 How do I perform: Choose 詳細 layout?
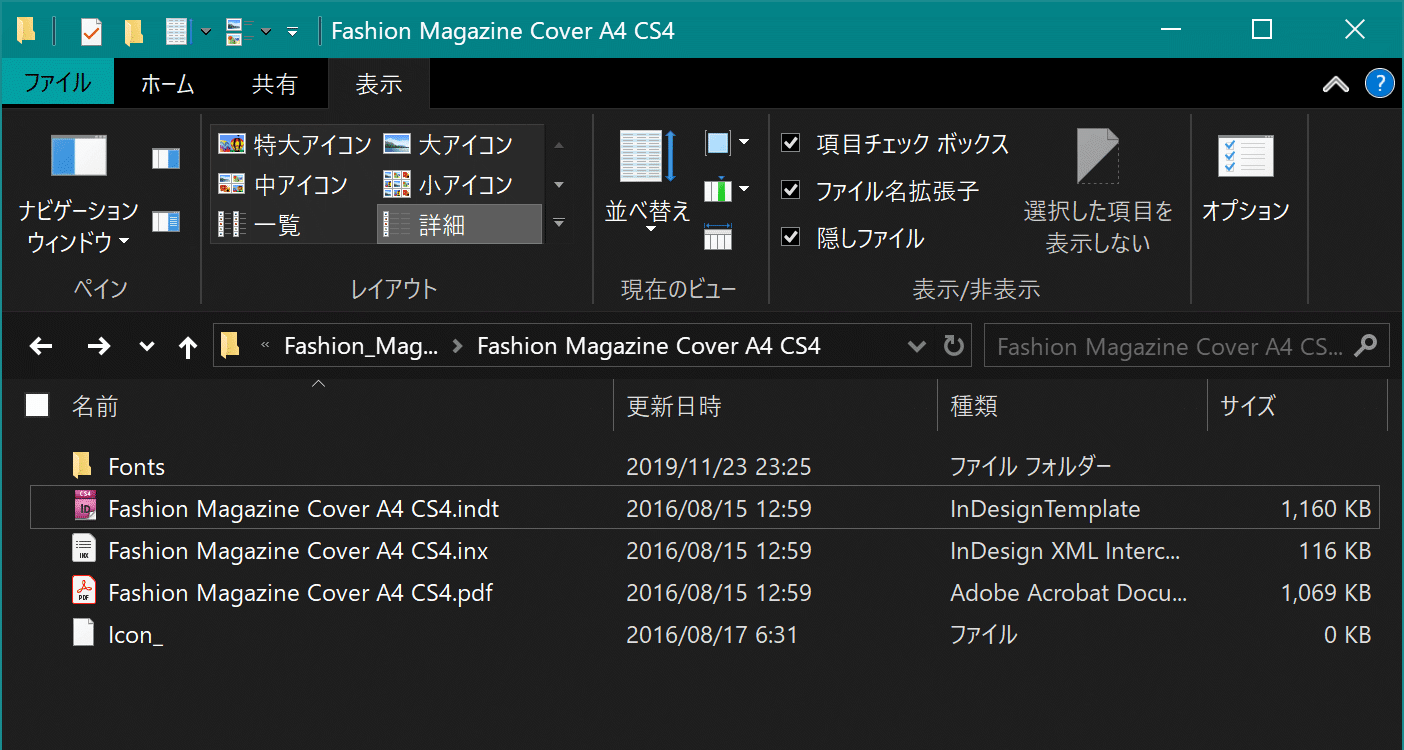point(460,225)
